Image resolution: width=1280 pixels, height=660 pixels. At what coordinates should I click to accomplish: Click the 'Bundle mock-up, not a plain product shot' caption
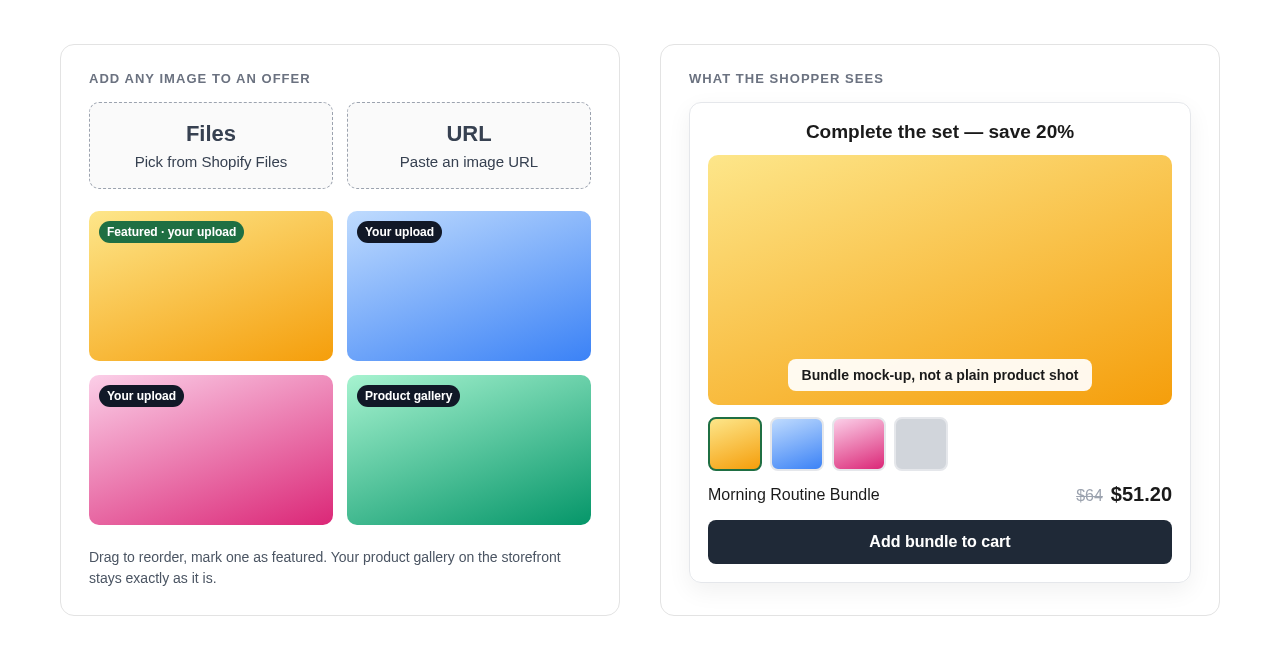(940, 375)
